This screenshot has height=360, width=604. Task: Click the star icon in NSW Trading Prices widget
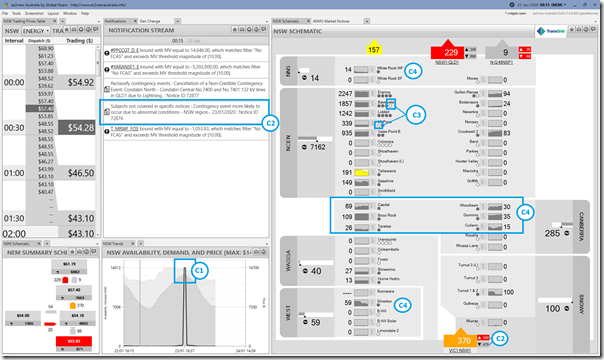(67, 30)
